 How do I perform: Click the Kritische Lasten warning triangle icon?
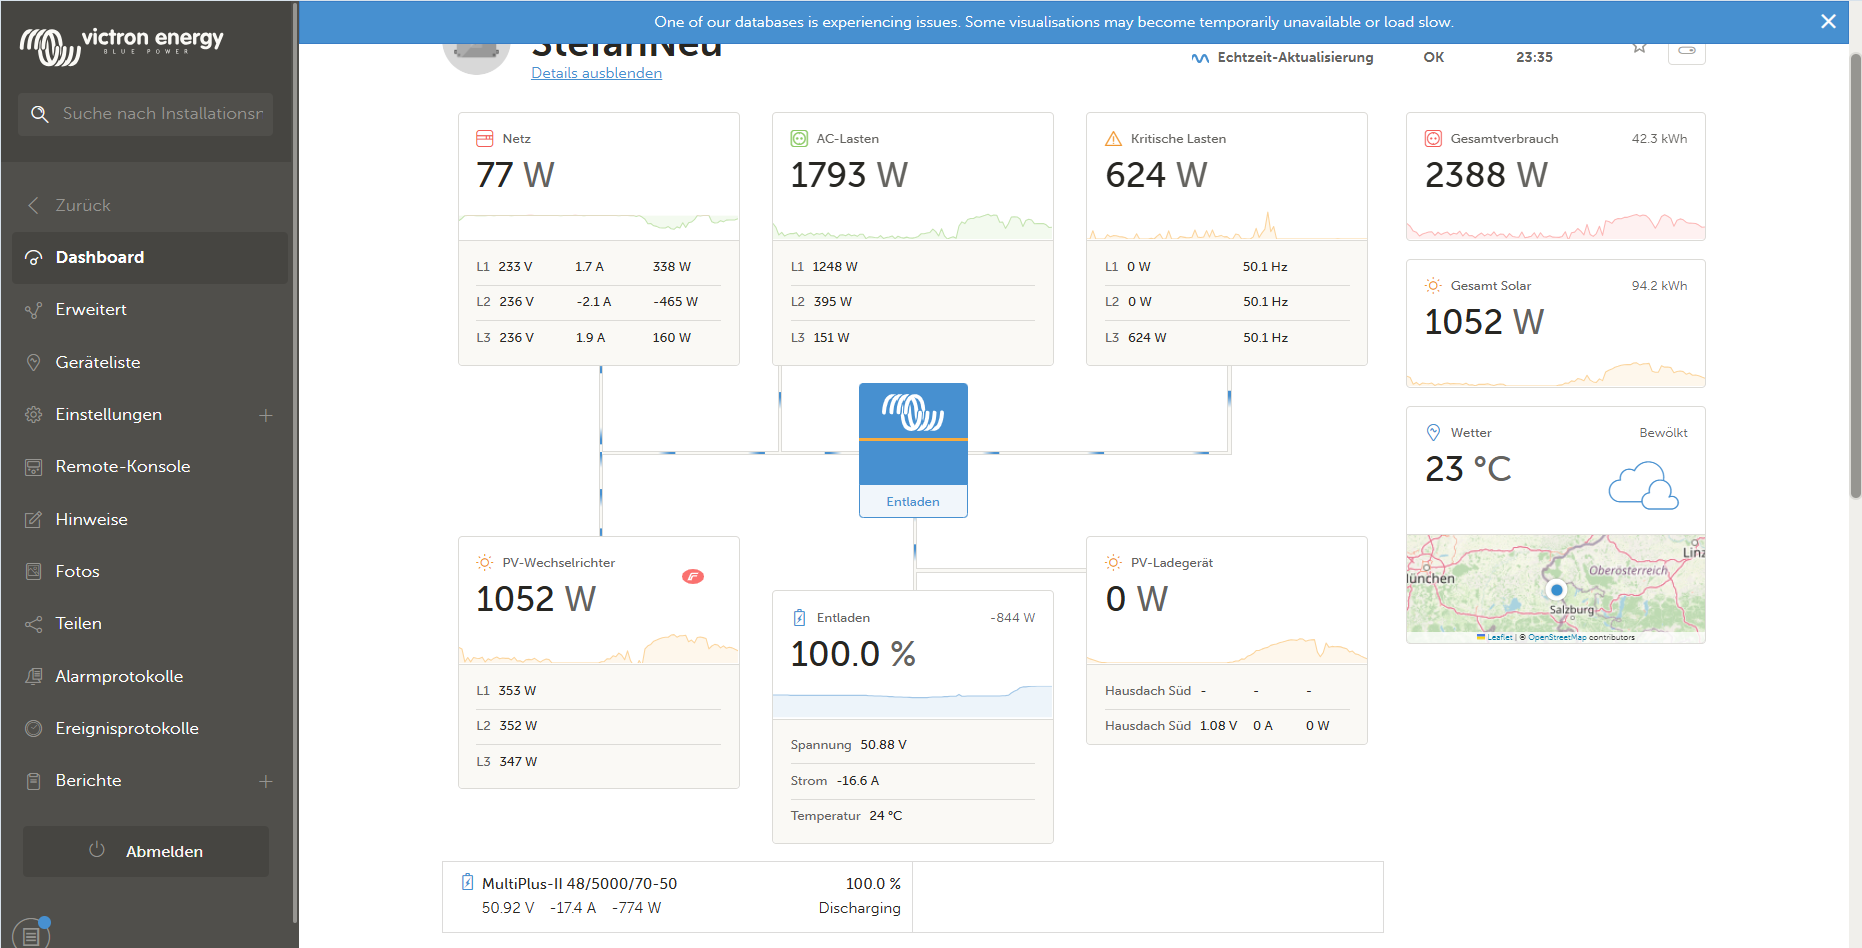[1113, 138]
